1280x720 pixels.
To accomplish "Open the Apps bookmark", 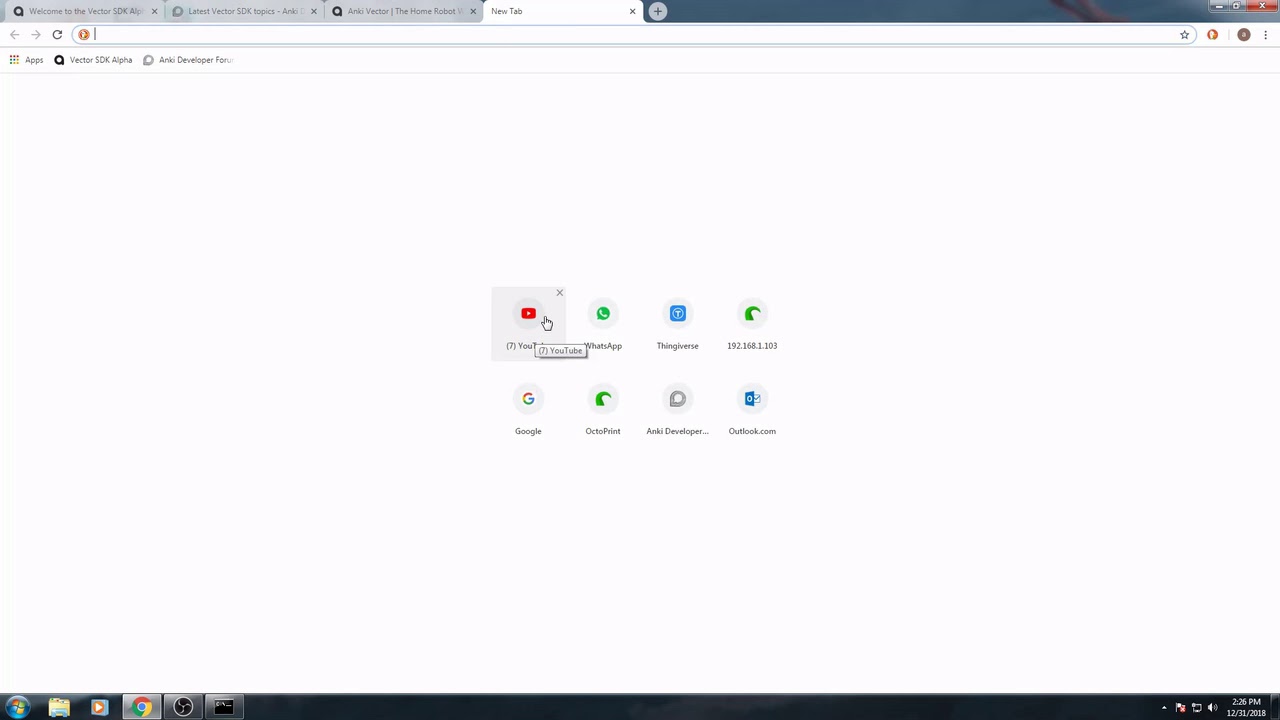I will pyautogui.click(x=26, y=60).
